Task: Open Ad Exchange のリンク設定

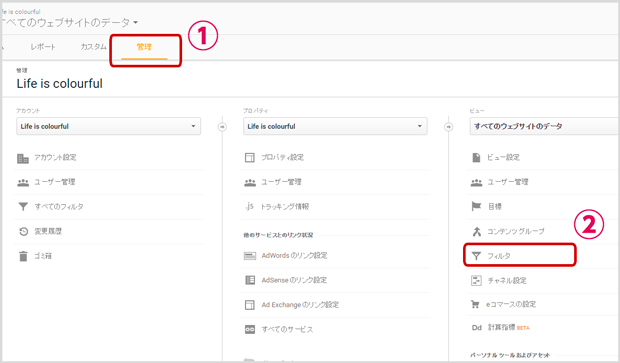Action: [300, 304]
